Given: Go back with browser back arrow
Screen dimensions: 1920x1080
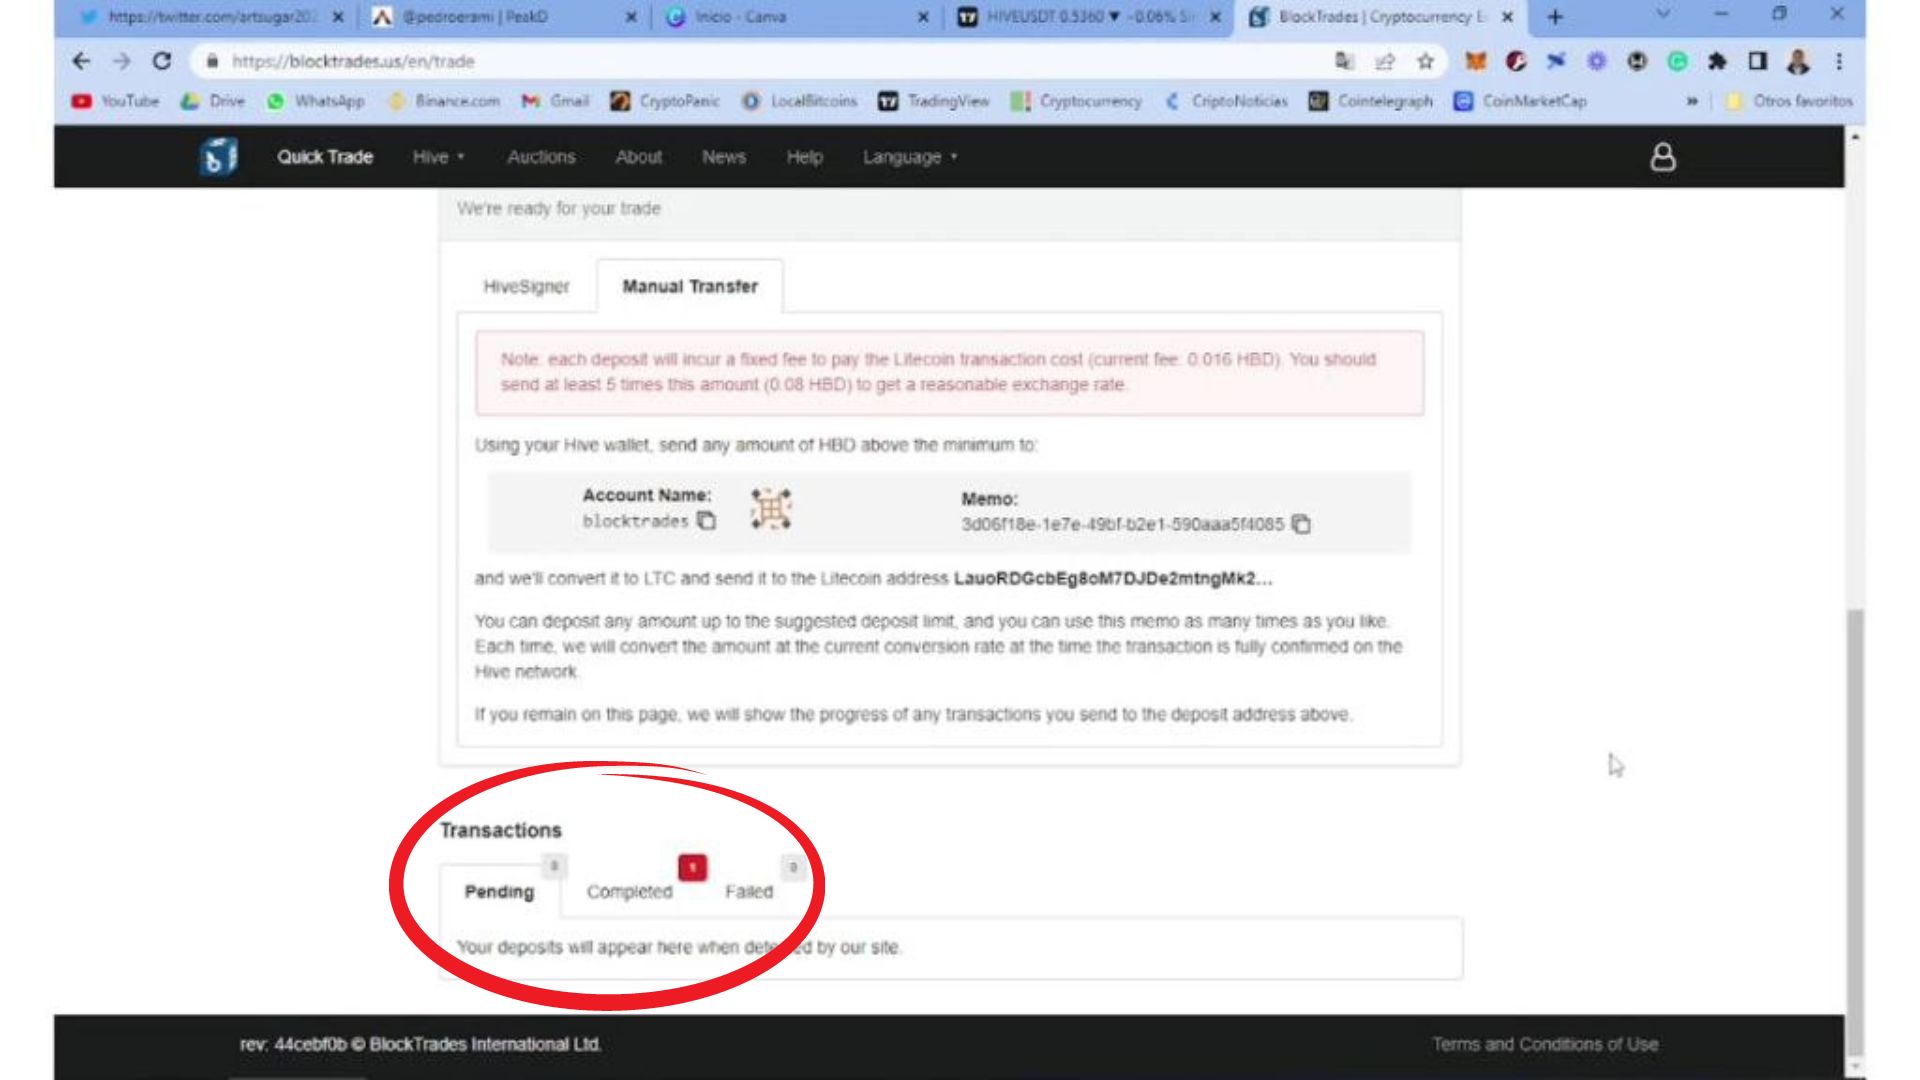Looking at the screenshot, I should coord(81,61).
